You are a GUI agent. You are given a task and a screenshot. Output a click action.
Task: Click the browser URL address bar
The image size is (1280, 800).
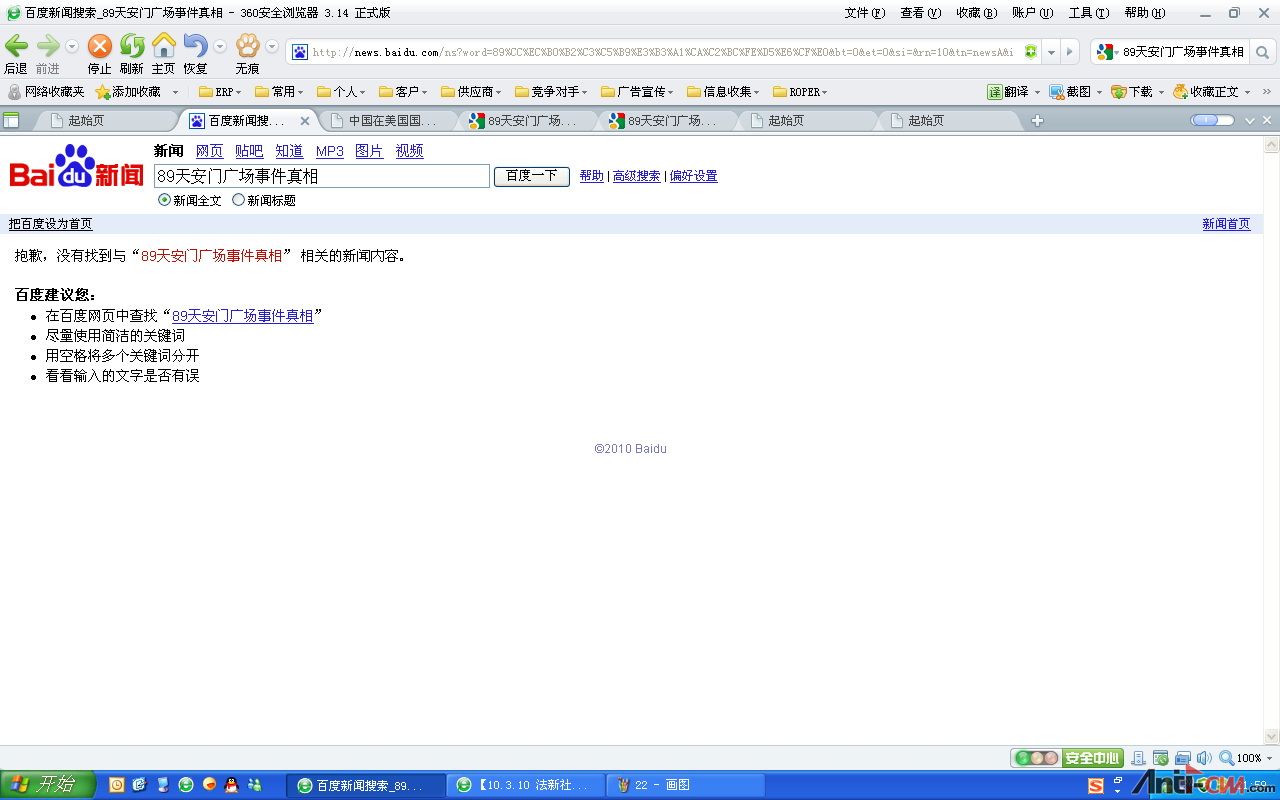[664, 52]
